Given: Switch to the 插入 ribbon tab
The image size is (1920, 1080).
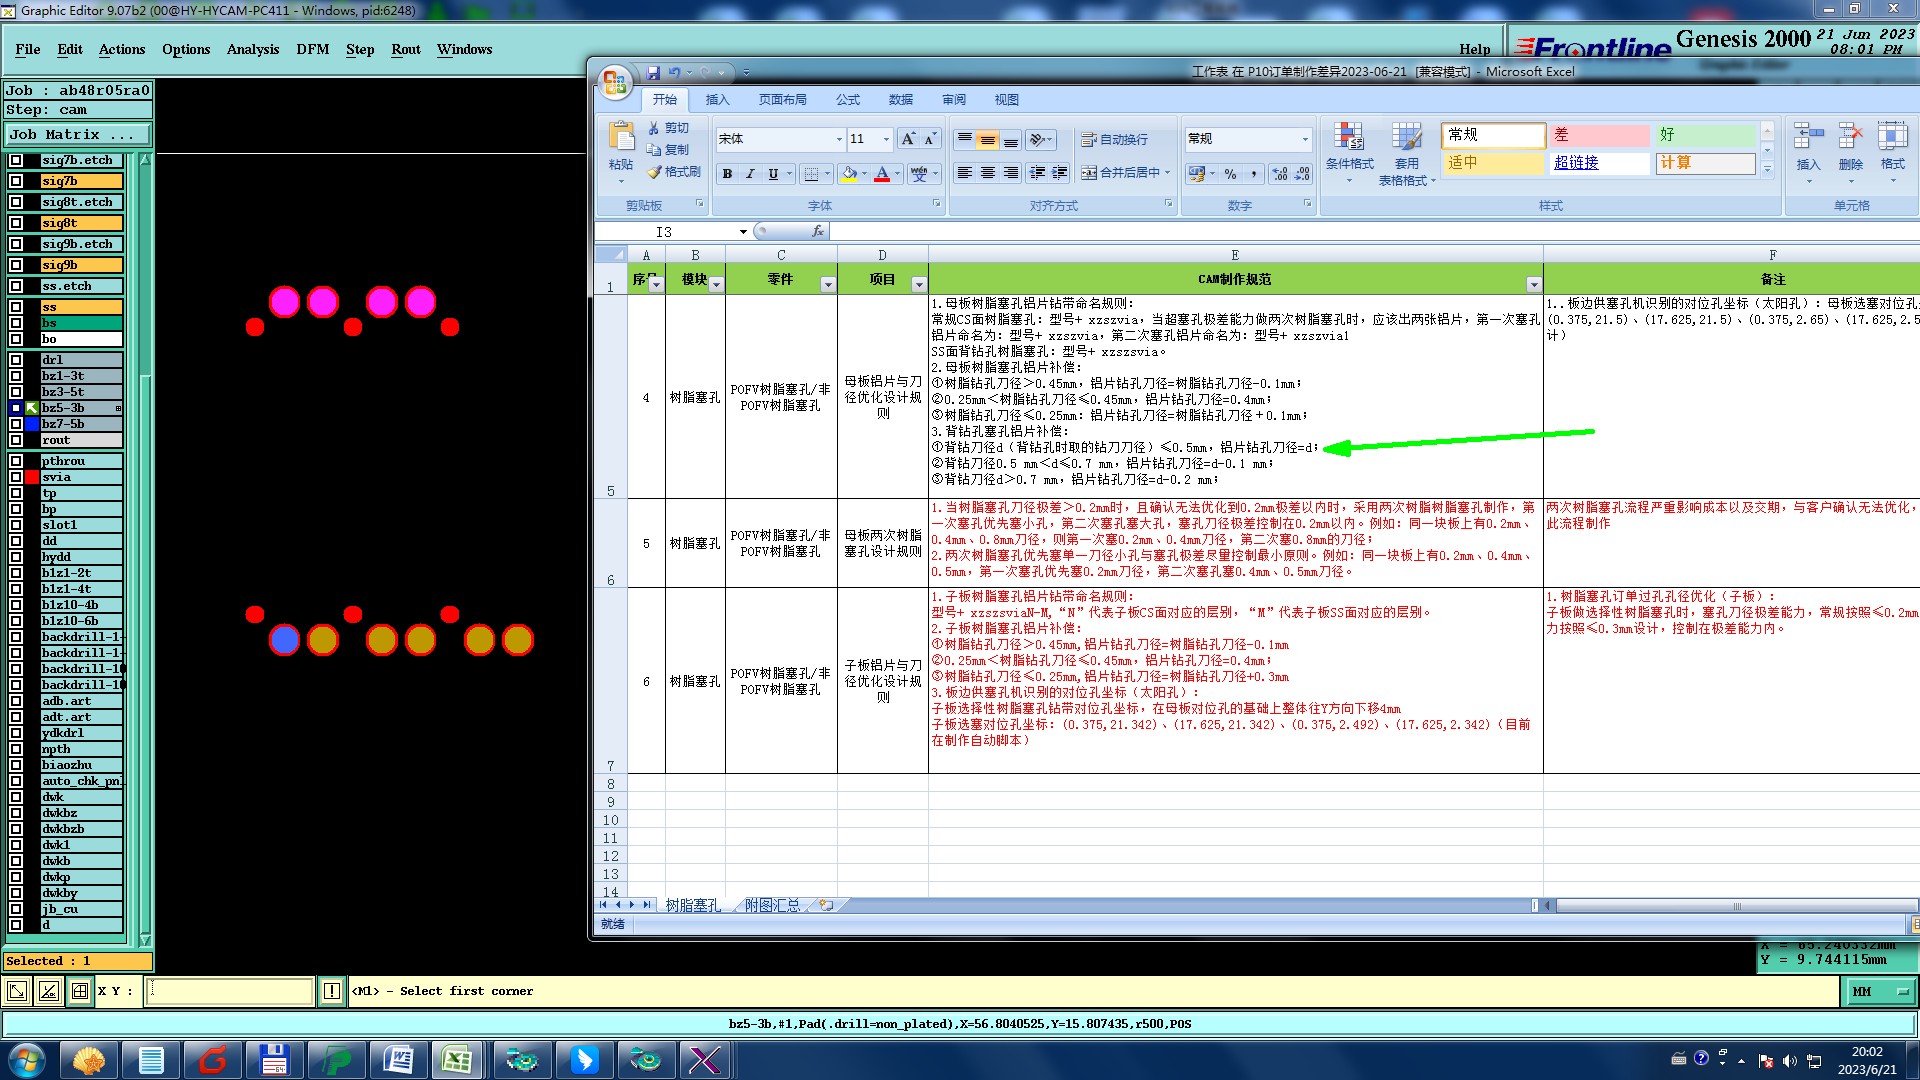Looking at the screenshot, I should tap(717, 100).
